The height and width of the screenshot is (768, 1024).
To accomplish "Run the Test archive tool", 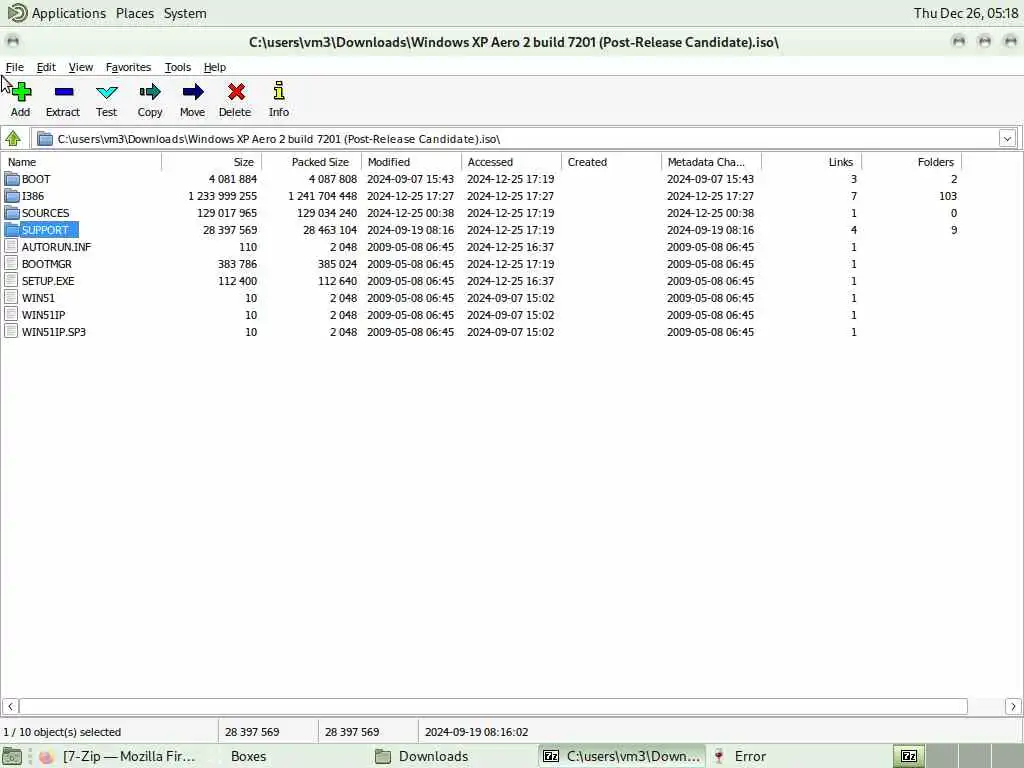I will coord(106,91).
